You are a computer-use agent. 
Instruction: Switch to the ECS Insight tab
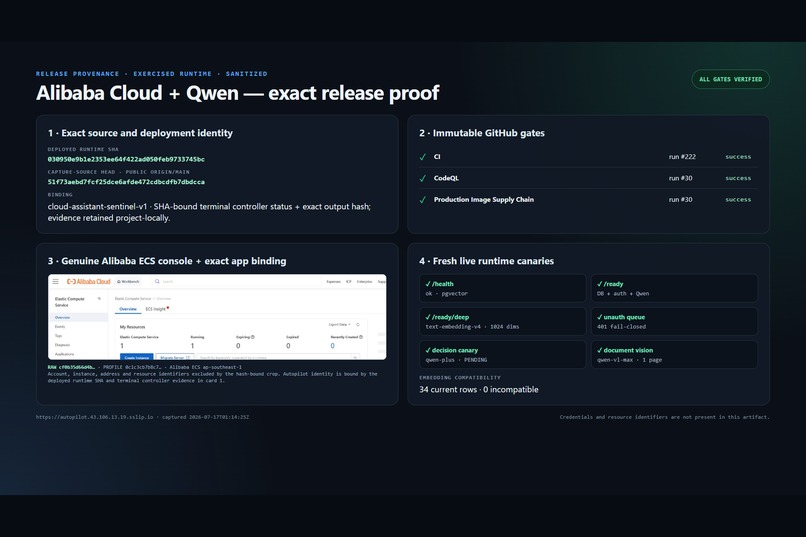[x=156, y=309]
